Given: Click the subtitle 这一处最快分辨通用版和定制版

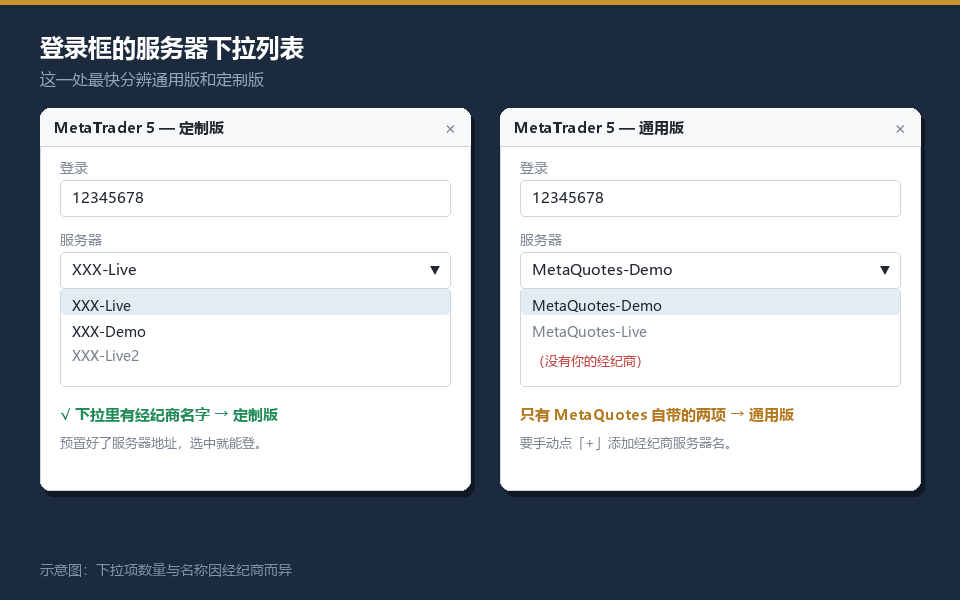Looking at the screenshot, I should pyautogui.click(x=152, y=80).
